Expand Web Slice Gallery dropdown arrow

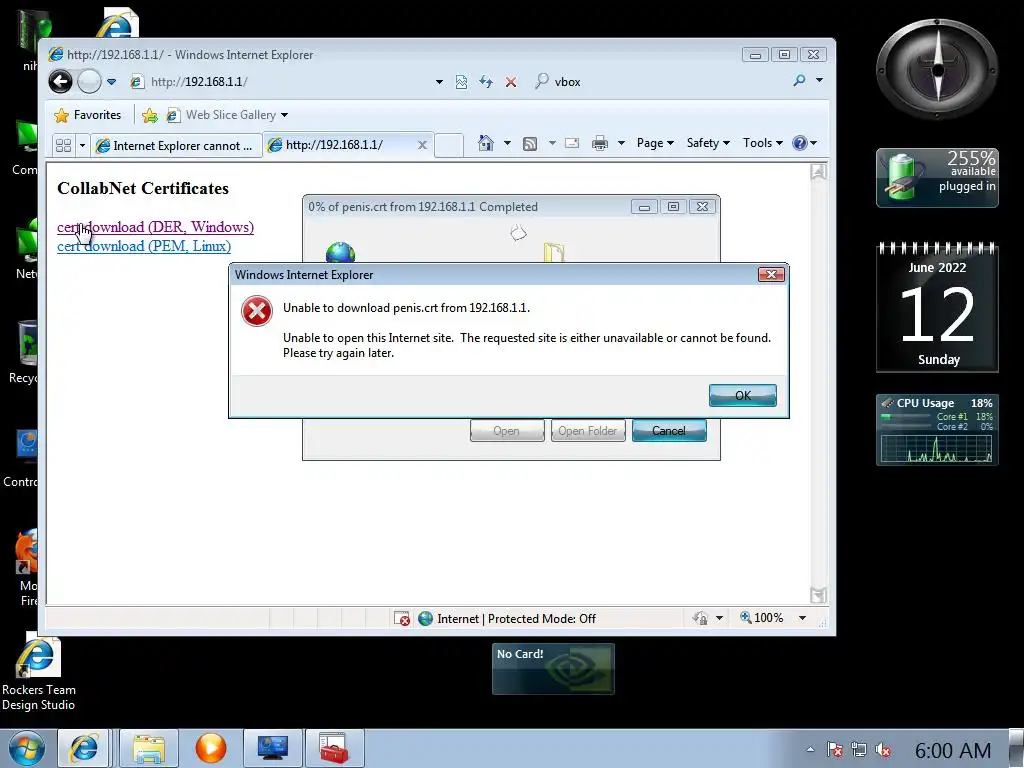[284, 116]
